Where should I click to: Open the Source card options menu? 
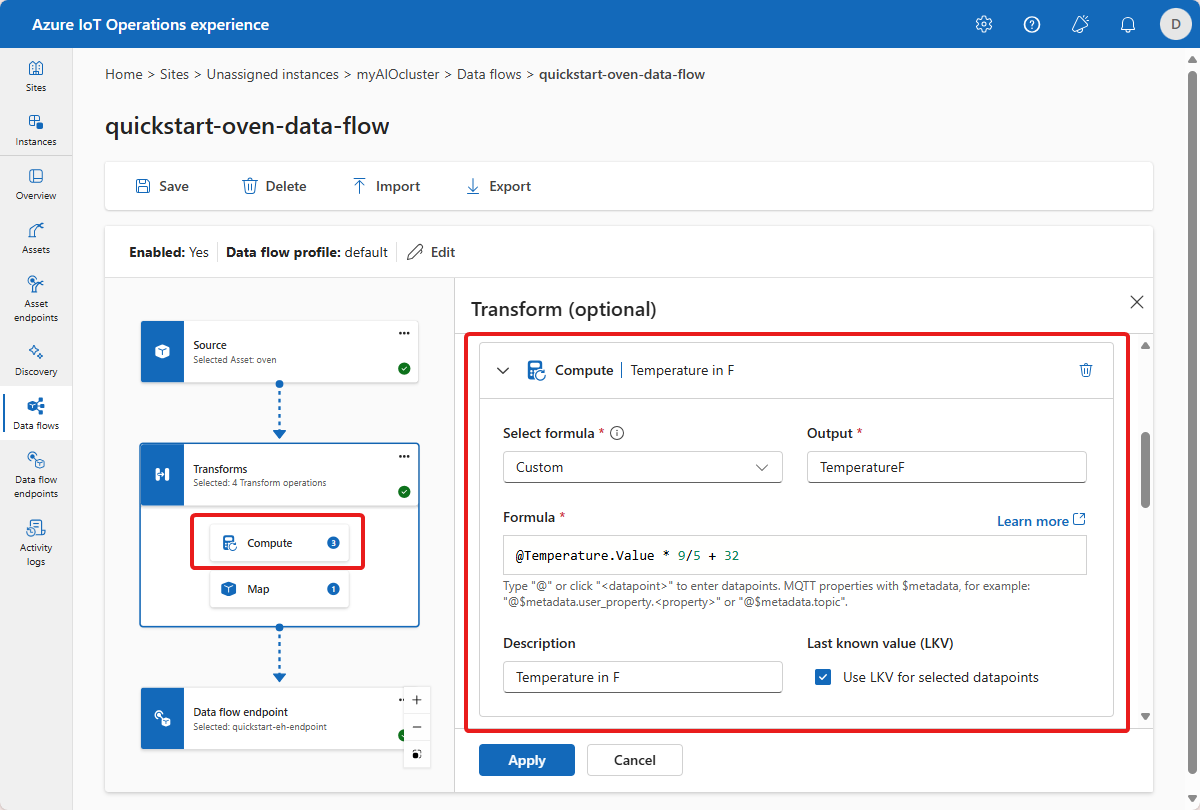pyautogui.click(x=404, y=333)
